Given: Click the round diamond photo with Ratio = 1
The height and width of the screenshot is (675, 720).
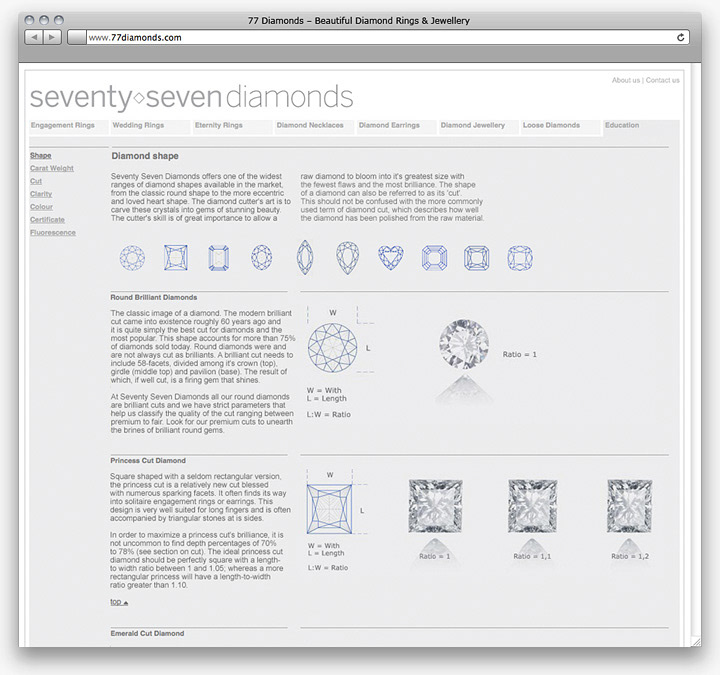Looking at the screenshot, I should click(464, 344).
